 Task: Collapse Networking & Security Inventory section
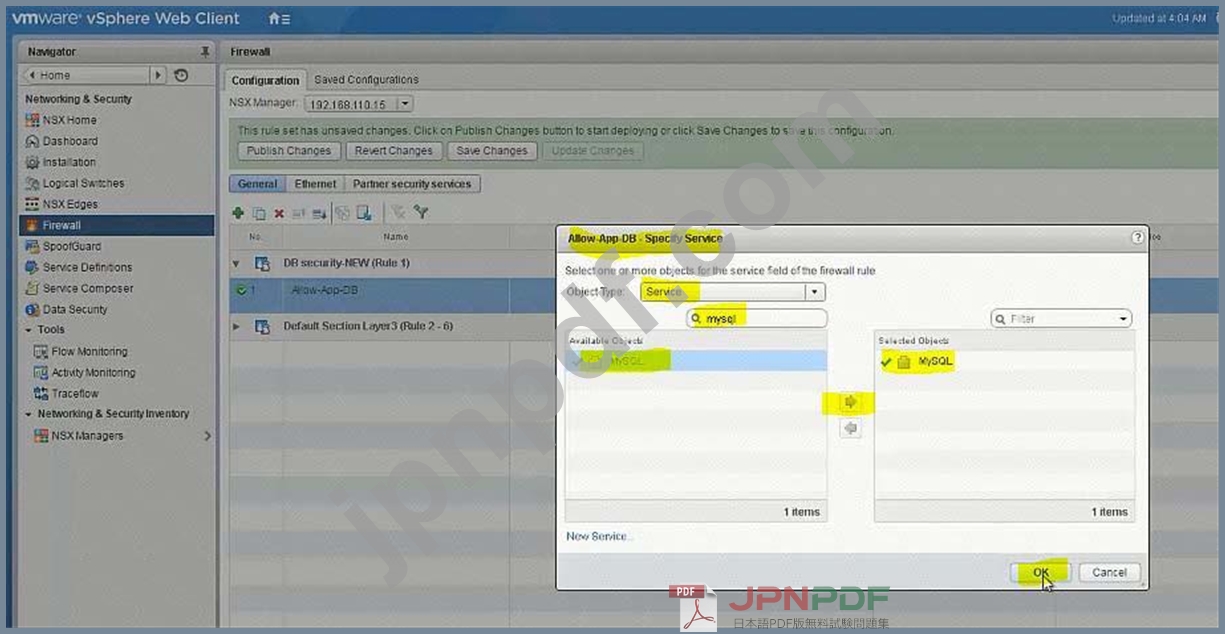28,414
